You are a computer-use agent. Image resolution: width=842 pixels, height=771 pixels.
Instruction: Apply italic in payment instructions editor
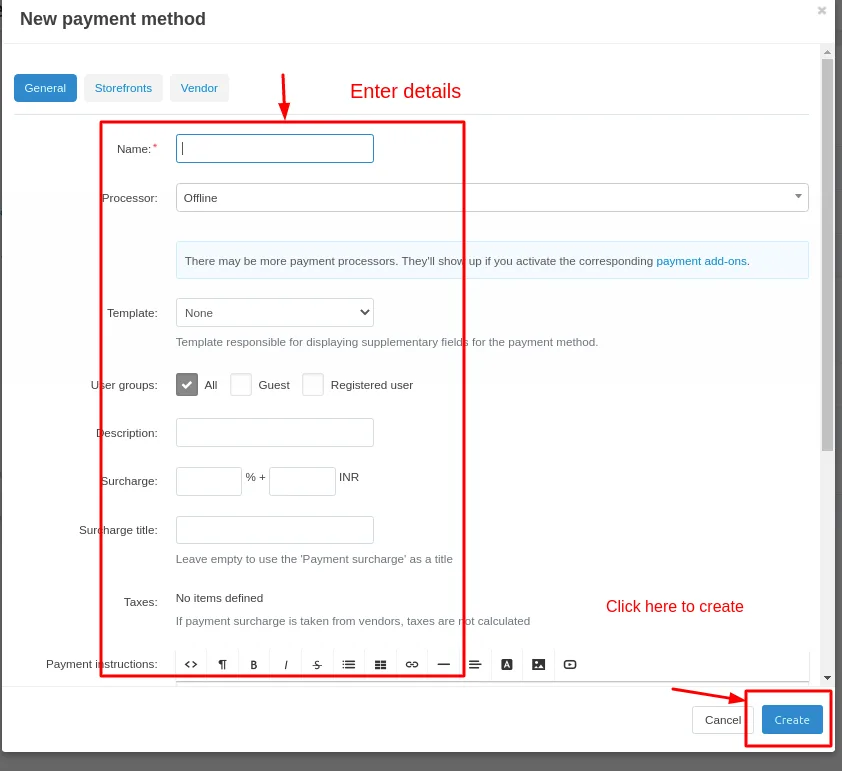[286, 664]
